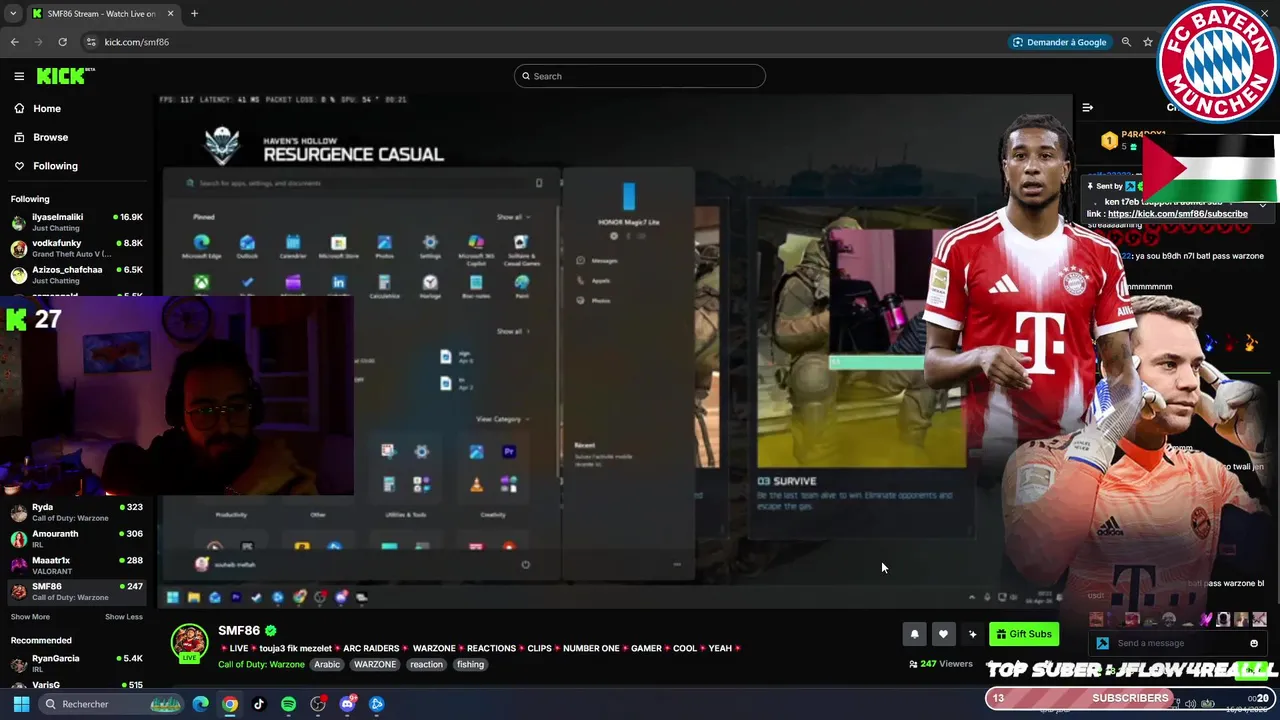Close the SMF86 Stream browser tab
This screenshot has height=720, width=1280.
pyautogui.click(x=170, y=14)
